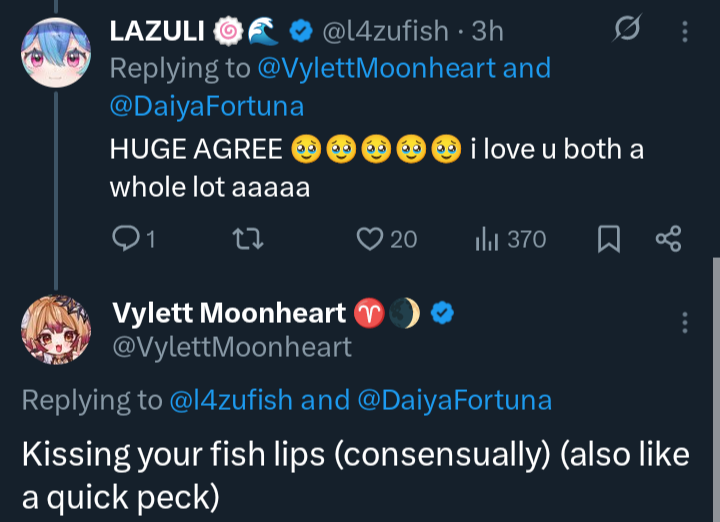Screen dimensions: 720x522
Task: Click the LAZULI display name
Action: [158, 32]
